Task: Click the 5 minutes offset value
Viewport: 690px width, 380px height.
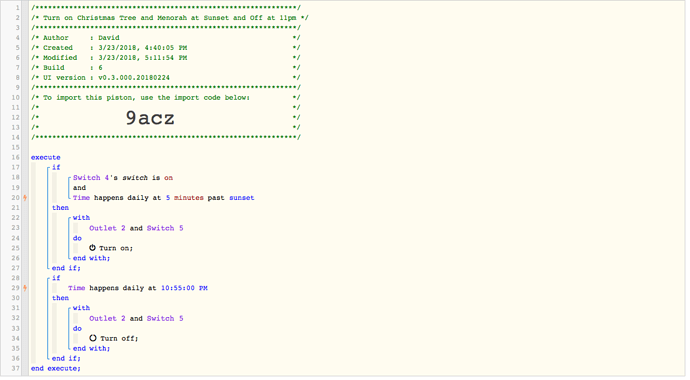Action: point(184,198)
